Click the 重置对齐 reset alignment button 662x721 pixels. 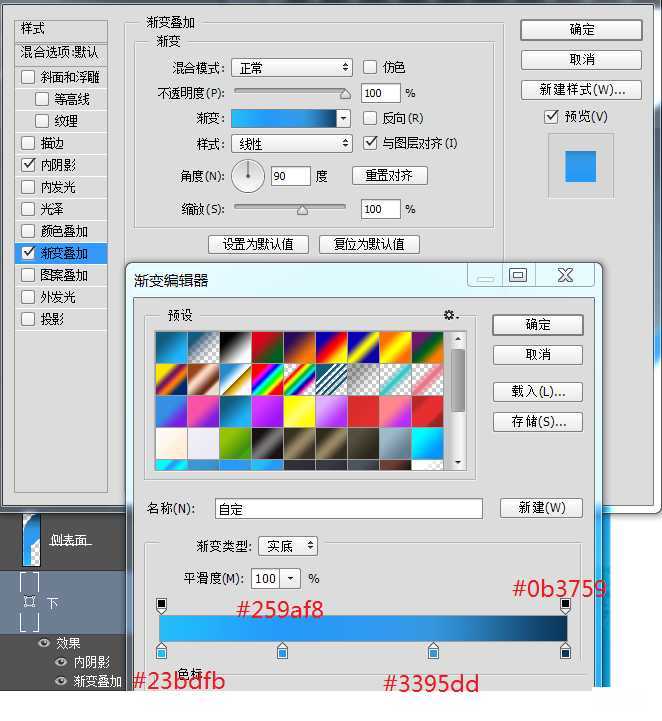pos(389,176)
